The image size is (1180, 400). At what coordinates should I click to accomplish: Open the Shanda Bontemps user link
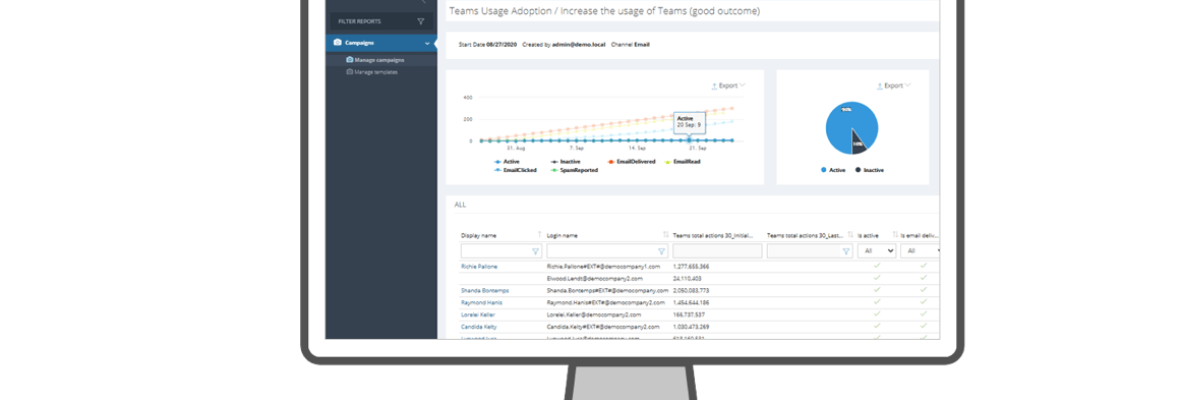pos(485,290)
